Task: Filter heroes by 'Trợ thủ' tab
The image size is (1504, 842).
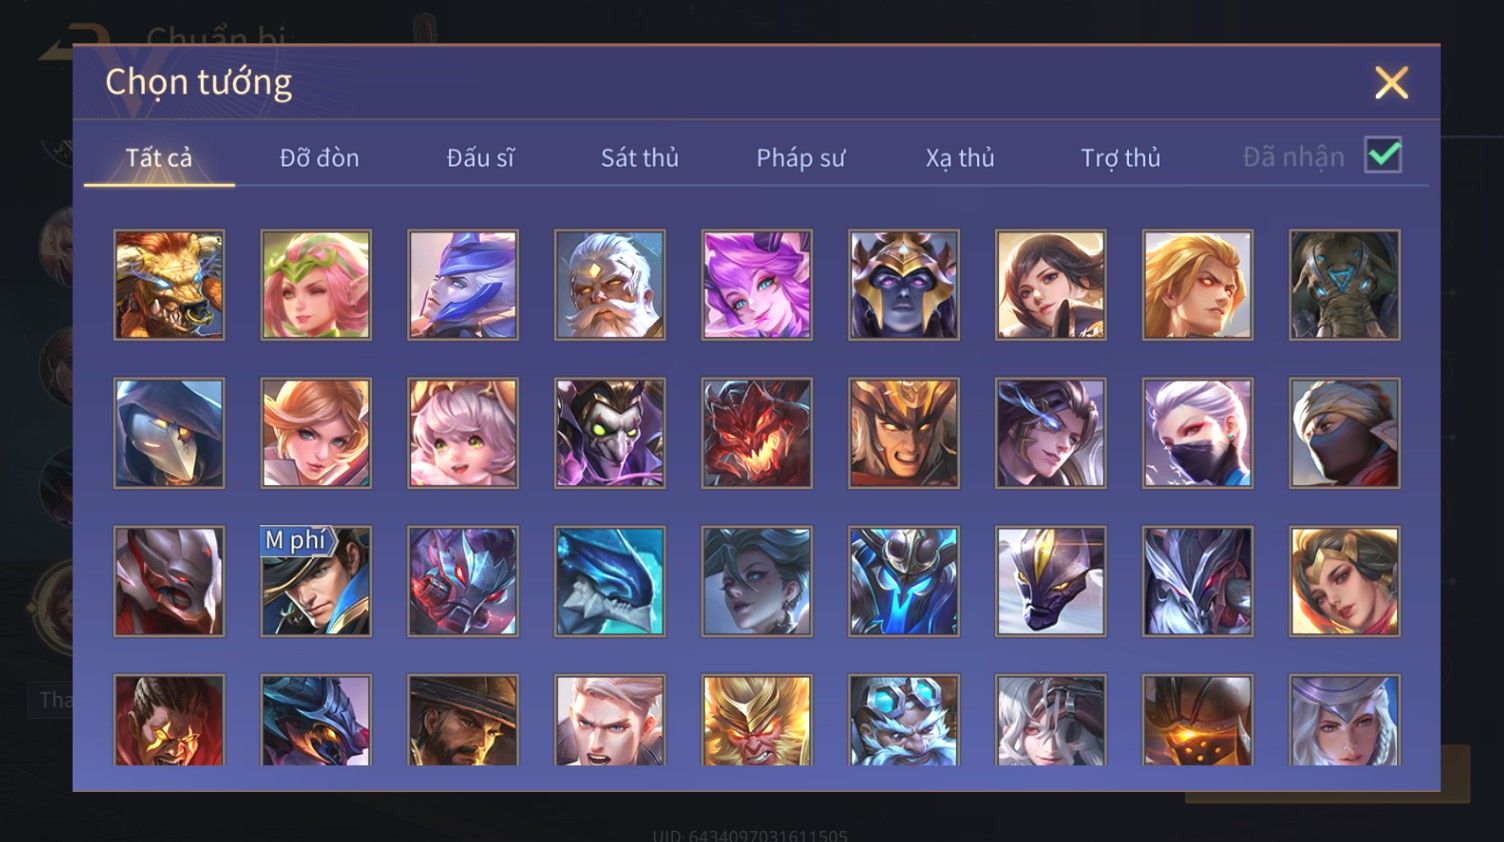Action: (x=1120, y=158)
